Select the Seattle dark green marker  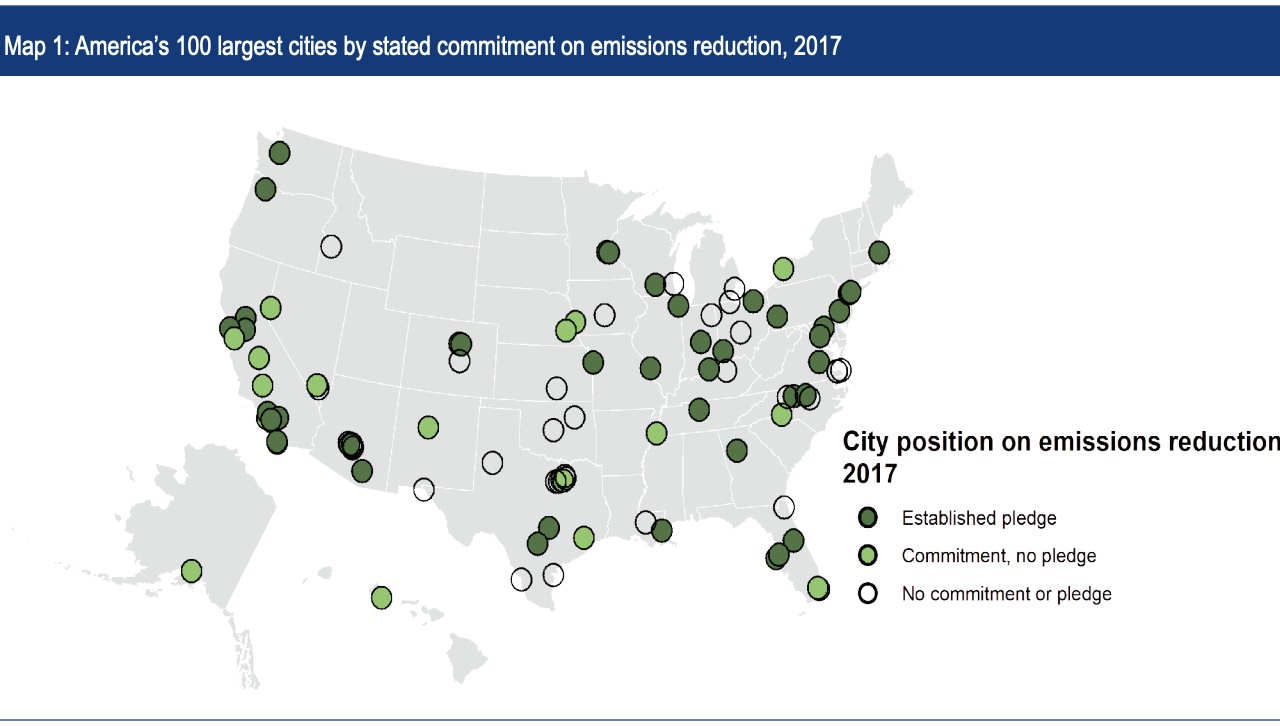pyautogui.click(x=279, y=153)
